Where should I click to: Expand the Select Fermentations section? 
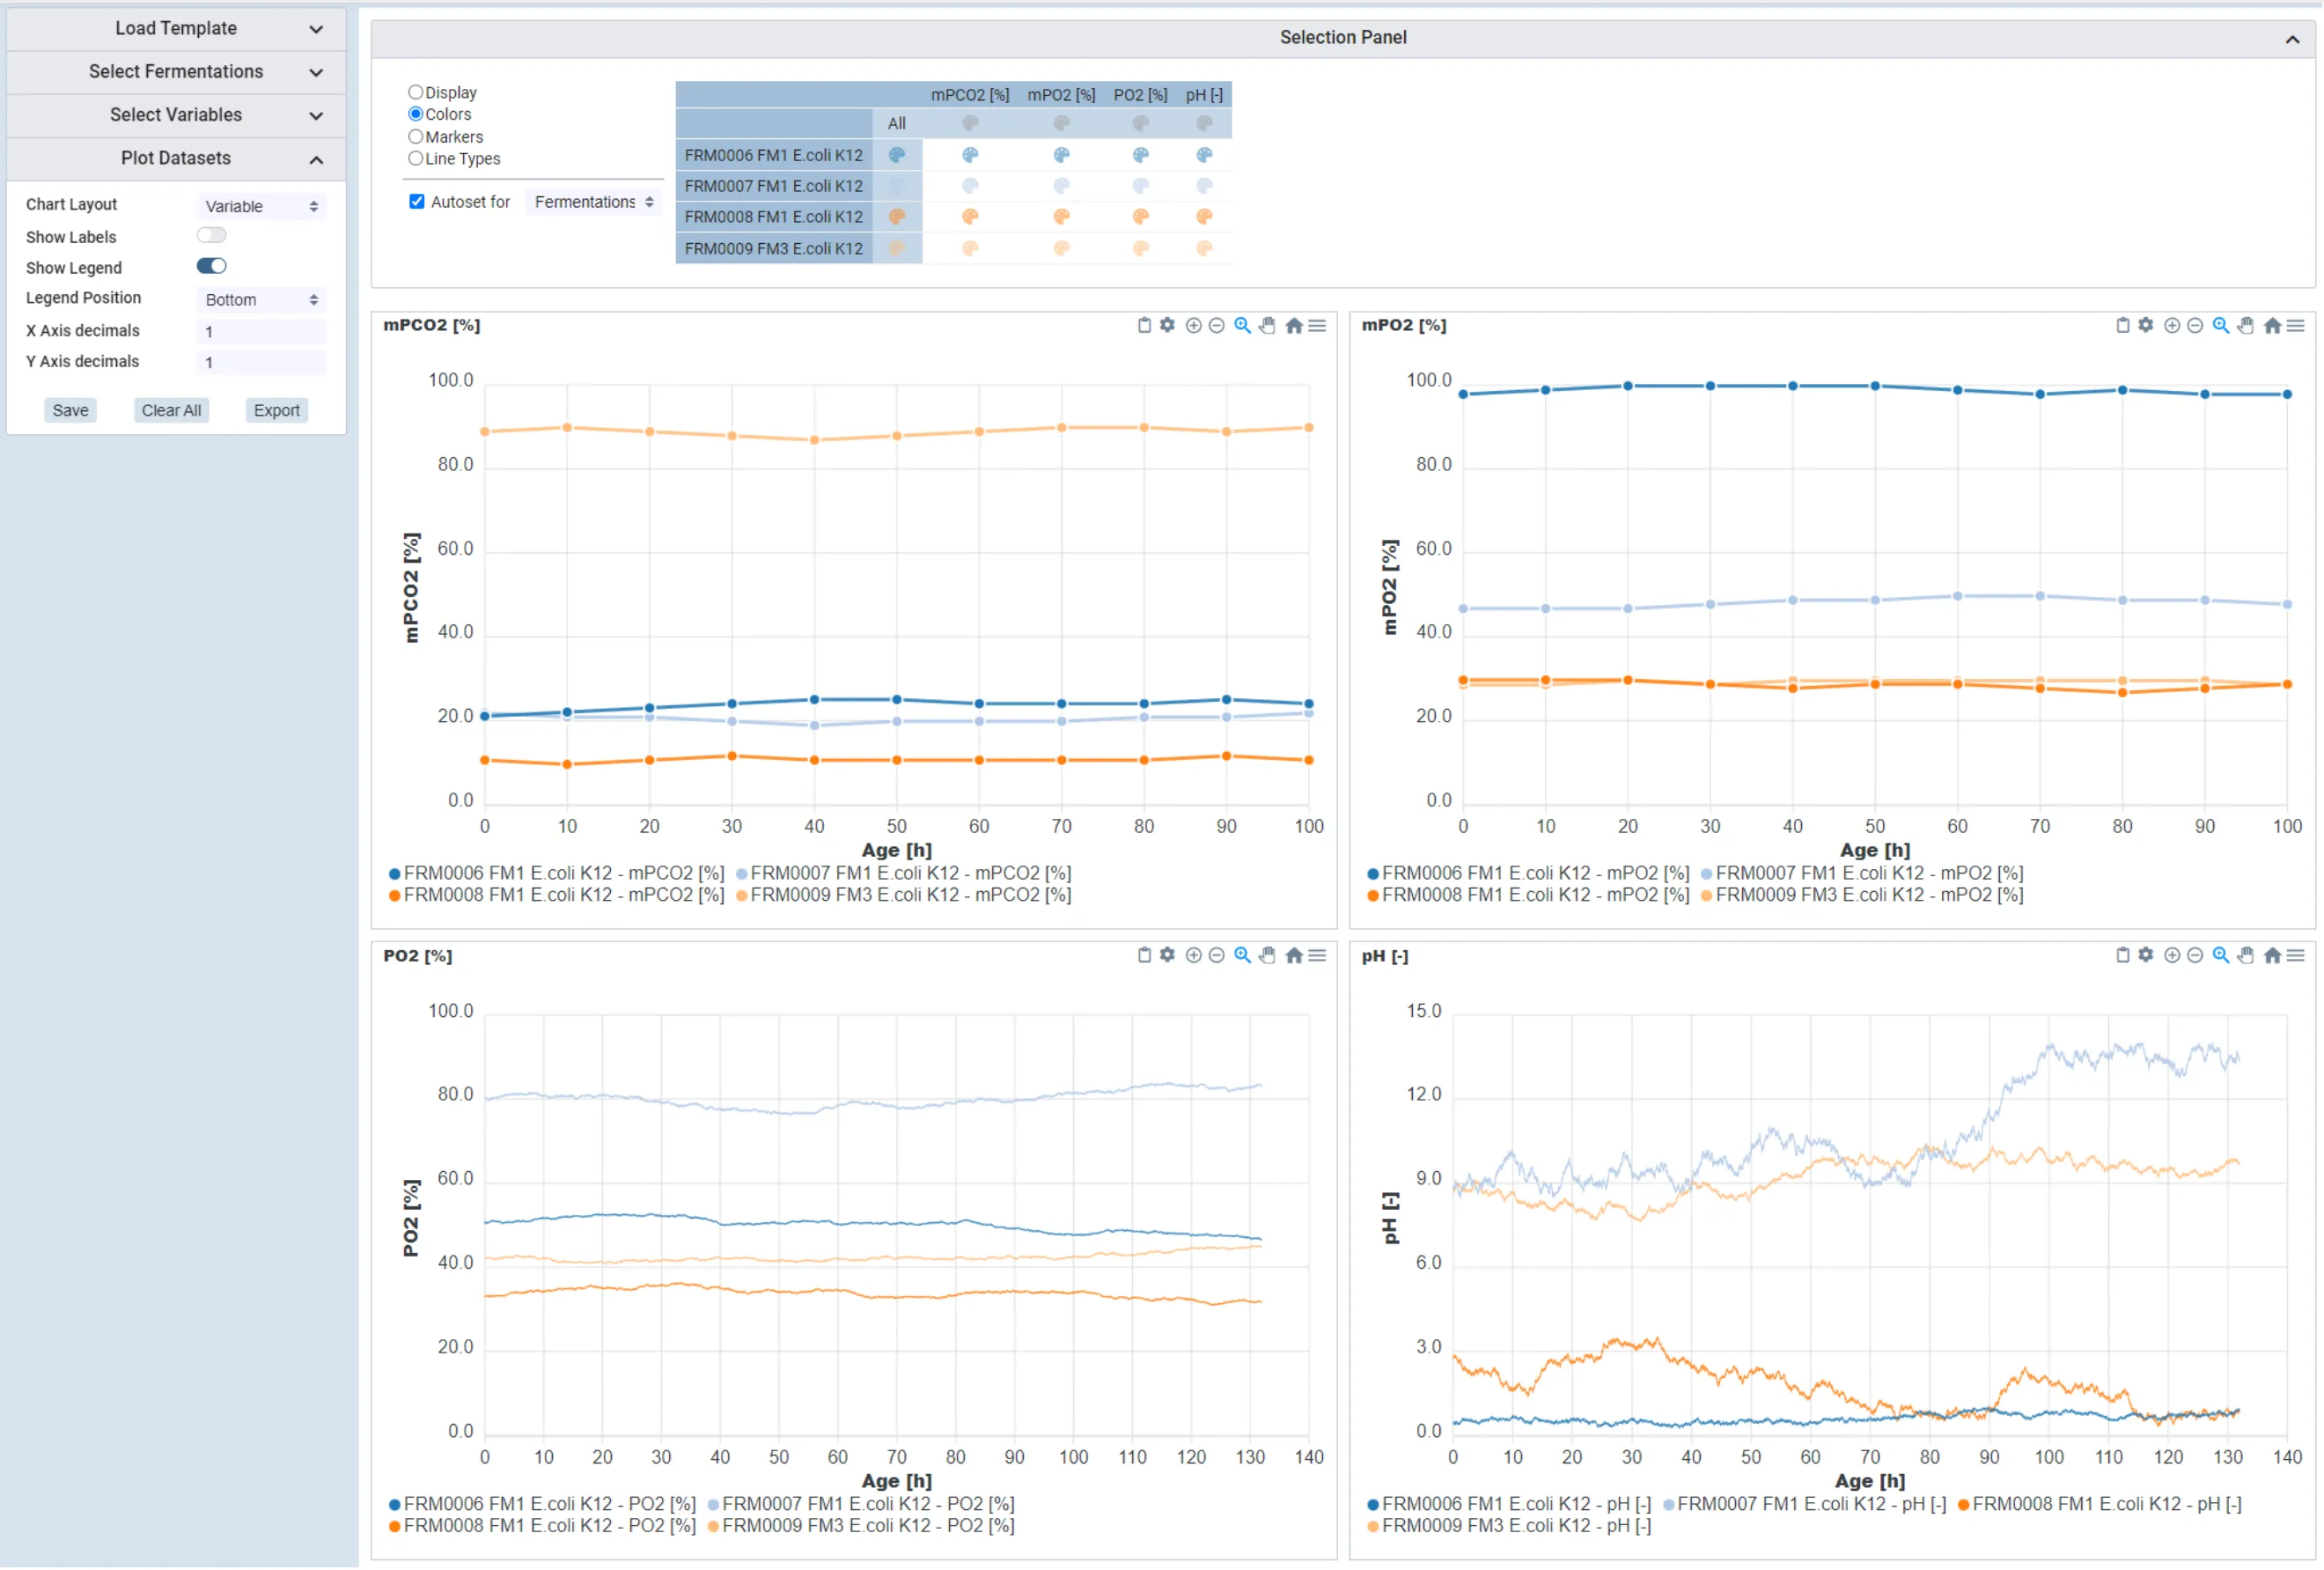(x=176, y=72)
